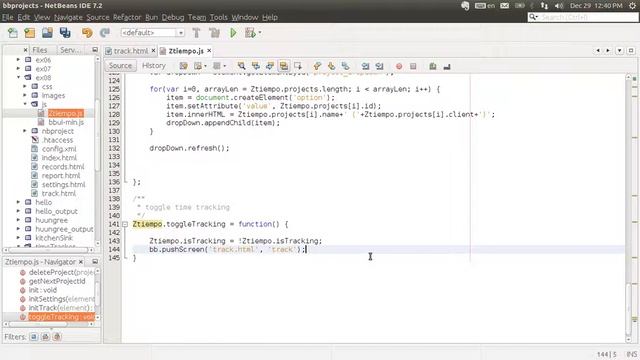Open the Tools menu

tap(218, 17)
